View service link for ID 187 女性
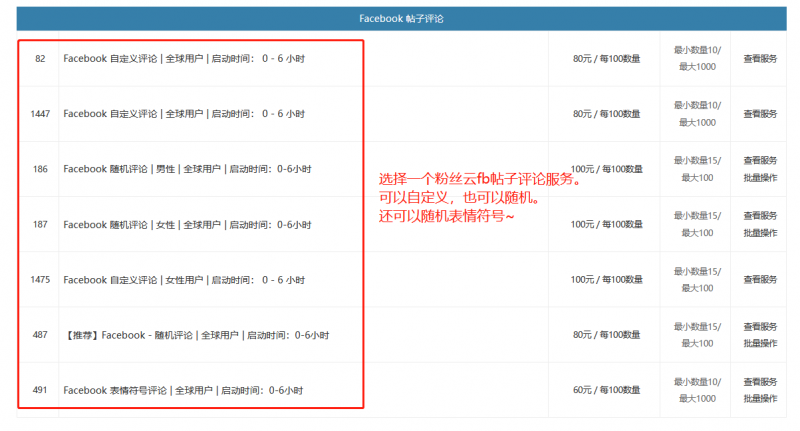 (760, 216)
